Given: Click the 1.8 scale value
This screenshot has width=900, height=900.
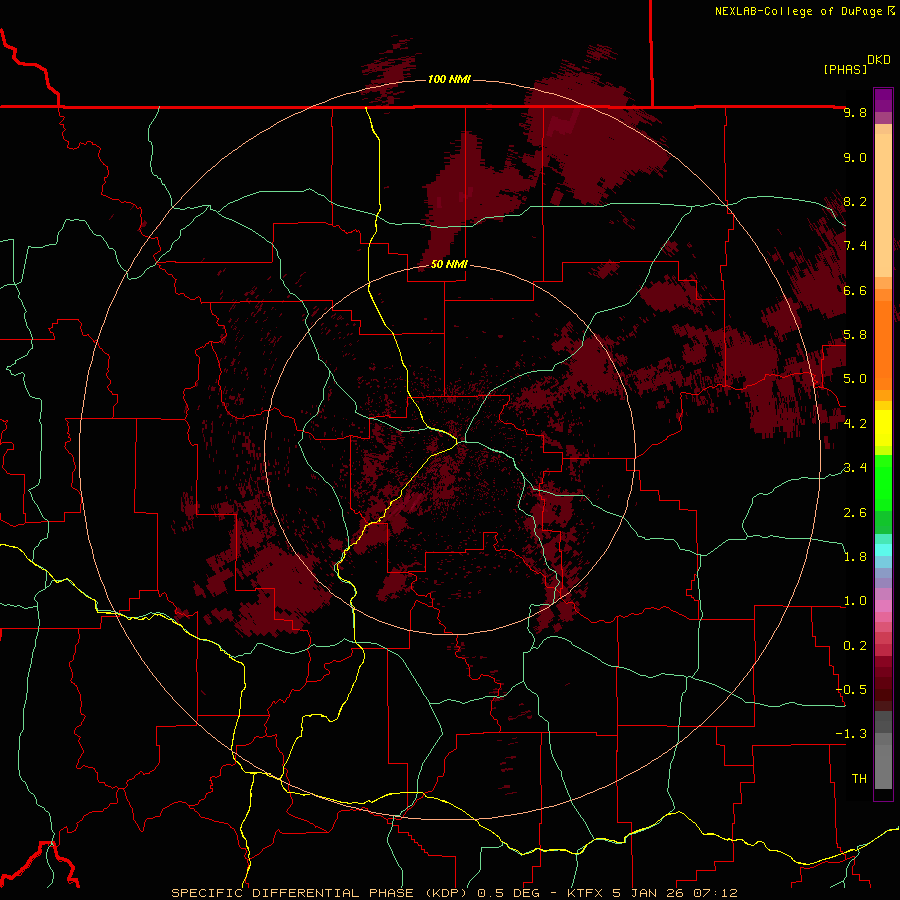Looking at the screenshot, I should click(855, 557).
